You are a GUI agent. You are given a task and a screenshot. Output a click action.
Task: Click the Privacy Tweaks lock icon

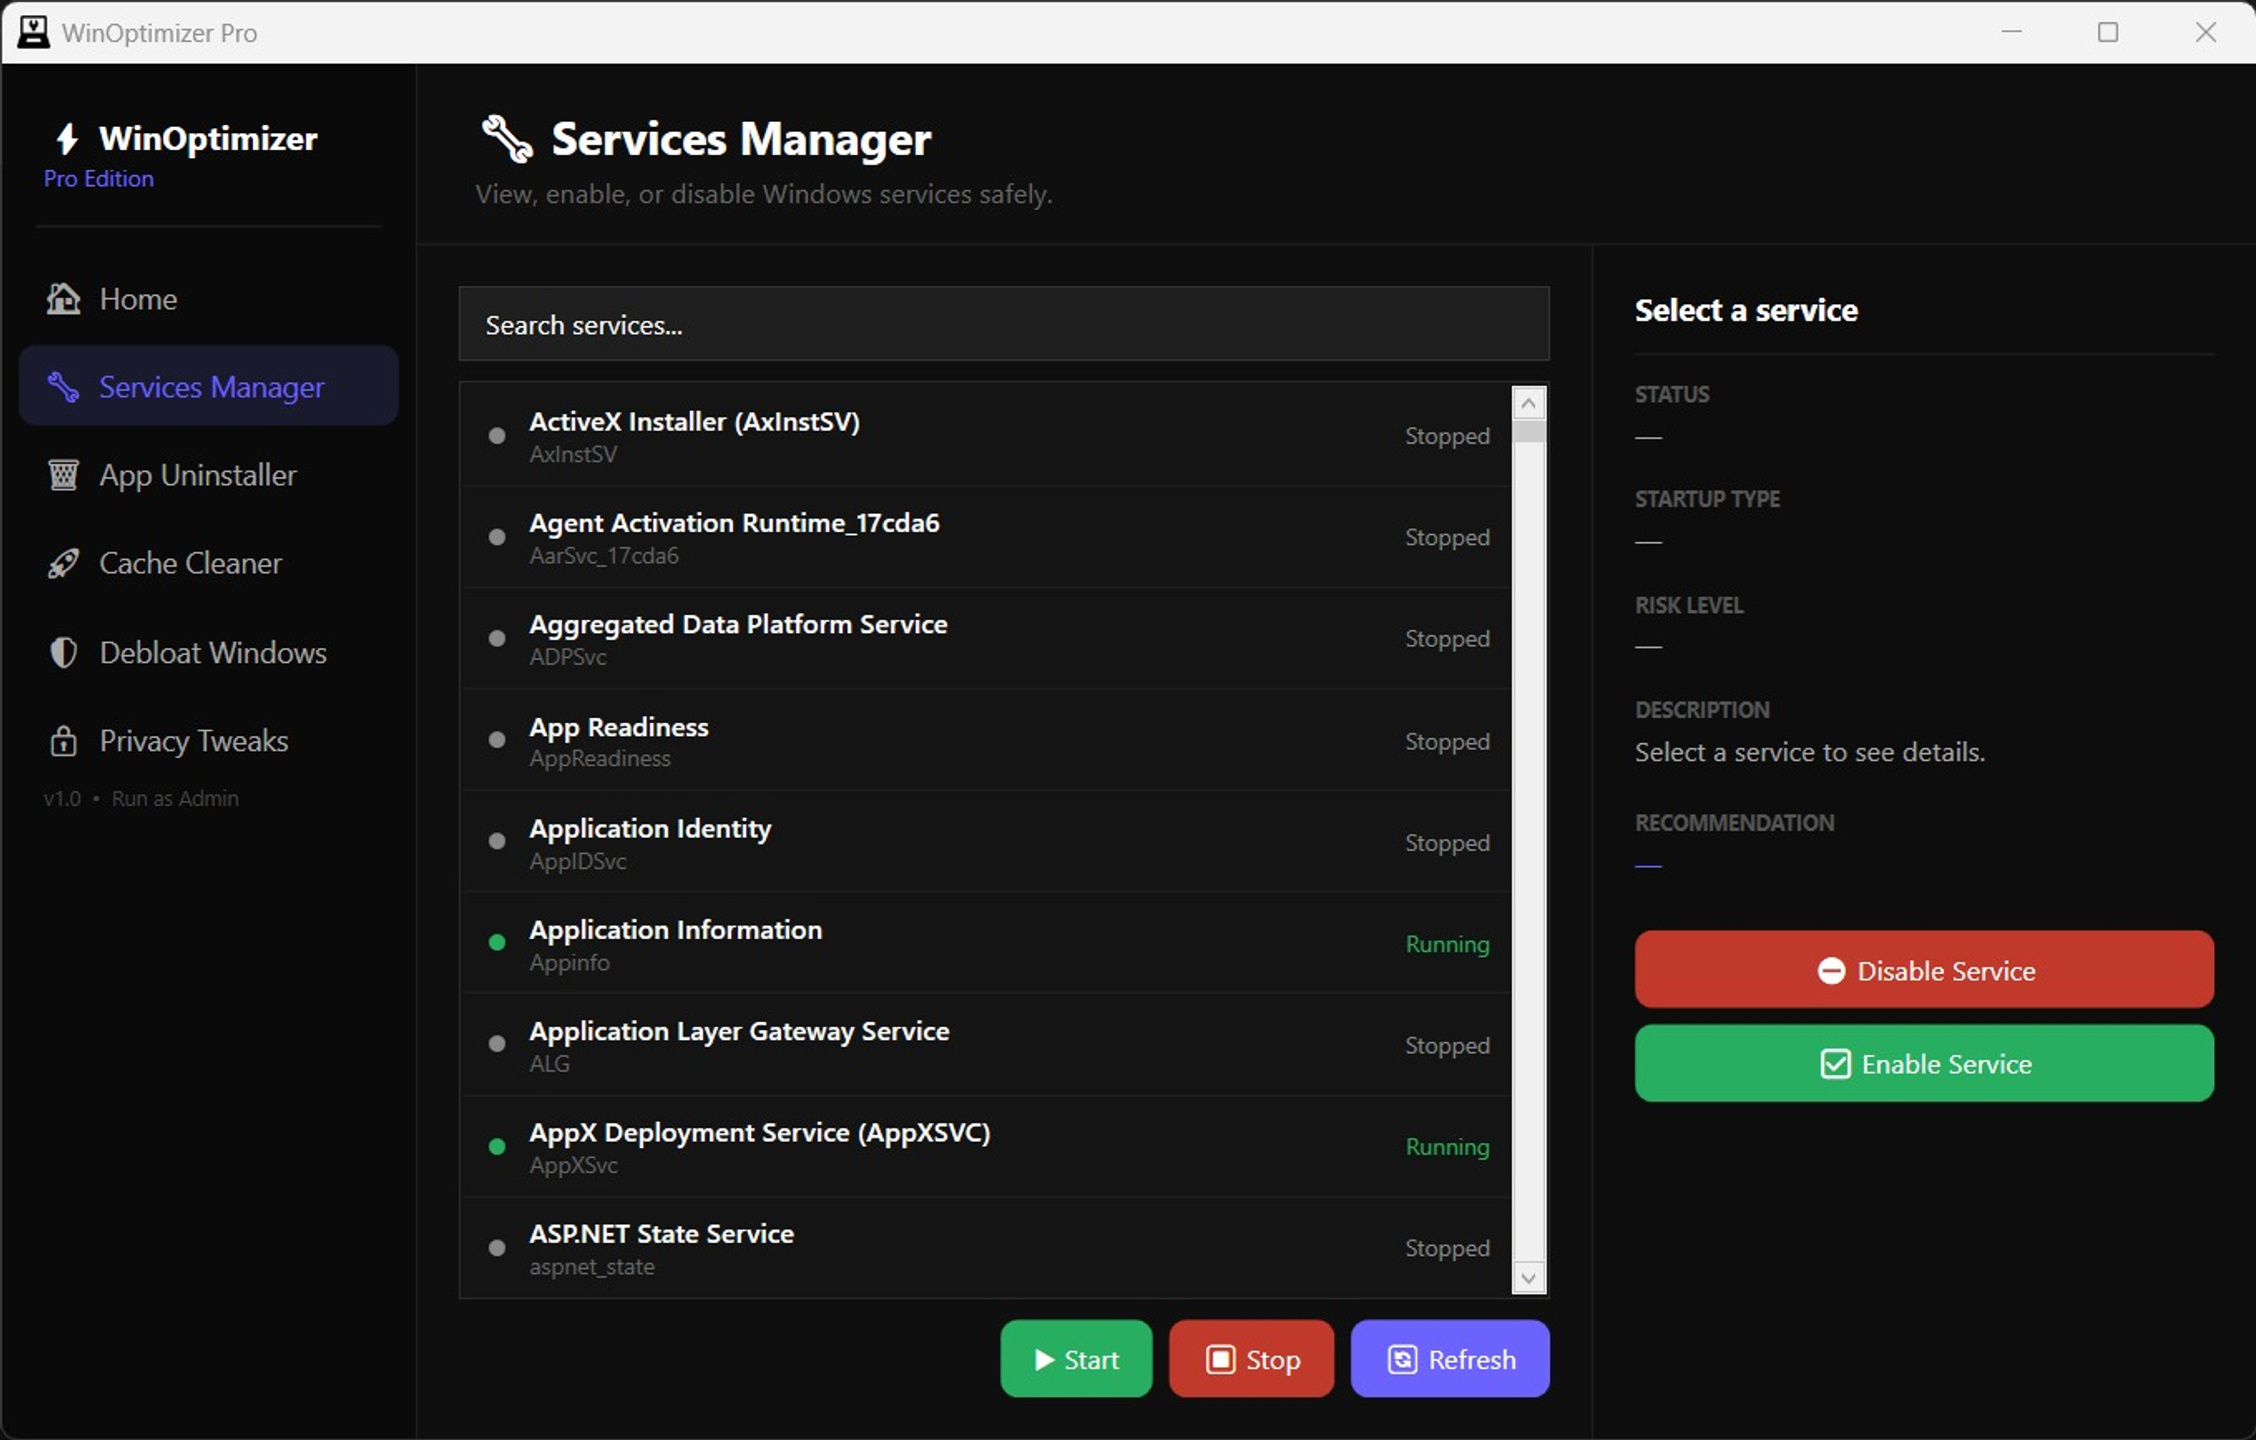coord(63,740)
